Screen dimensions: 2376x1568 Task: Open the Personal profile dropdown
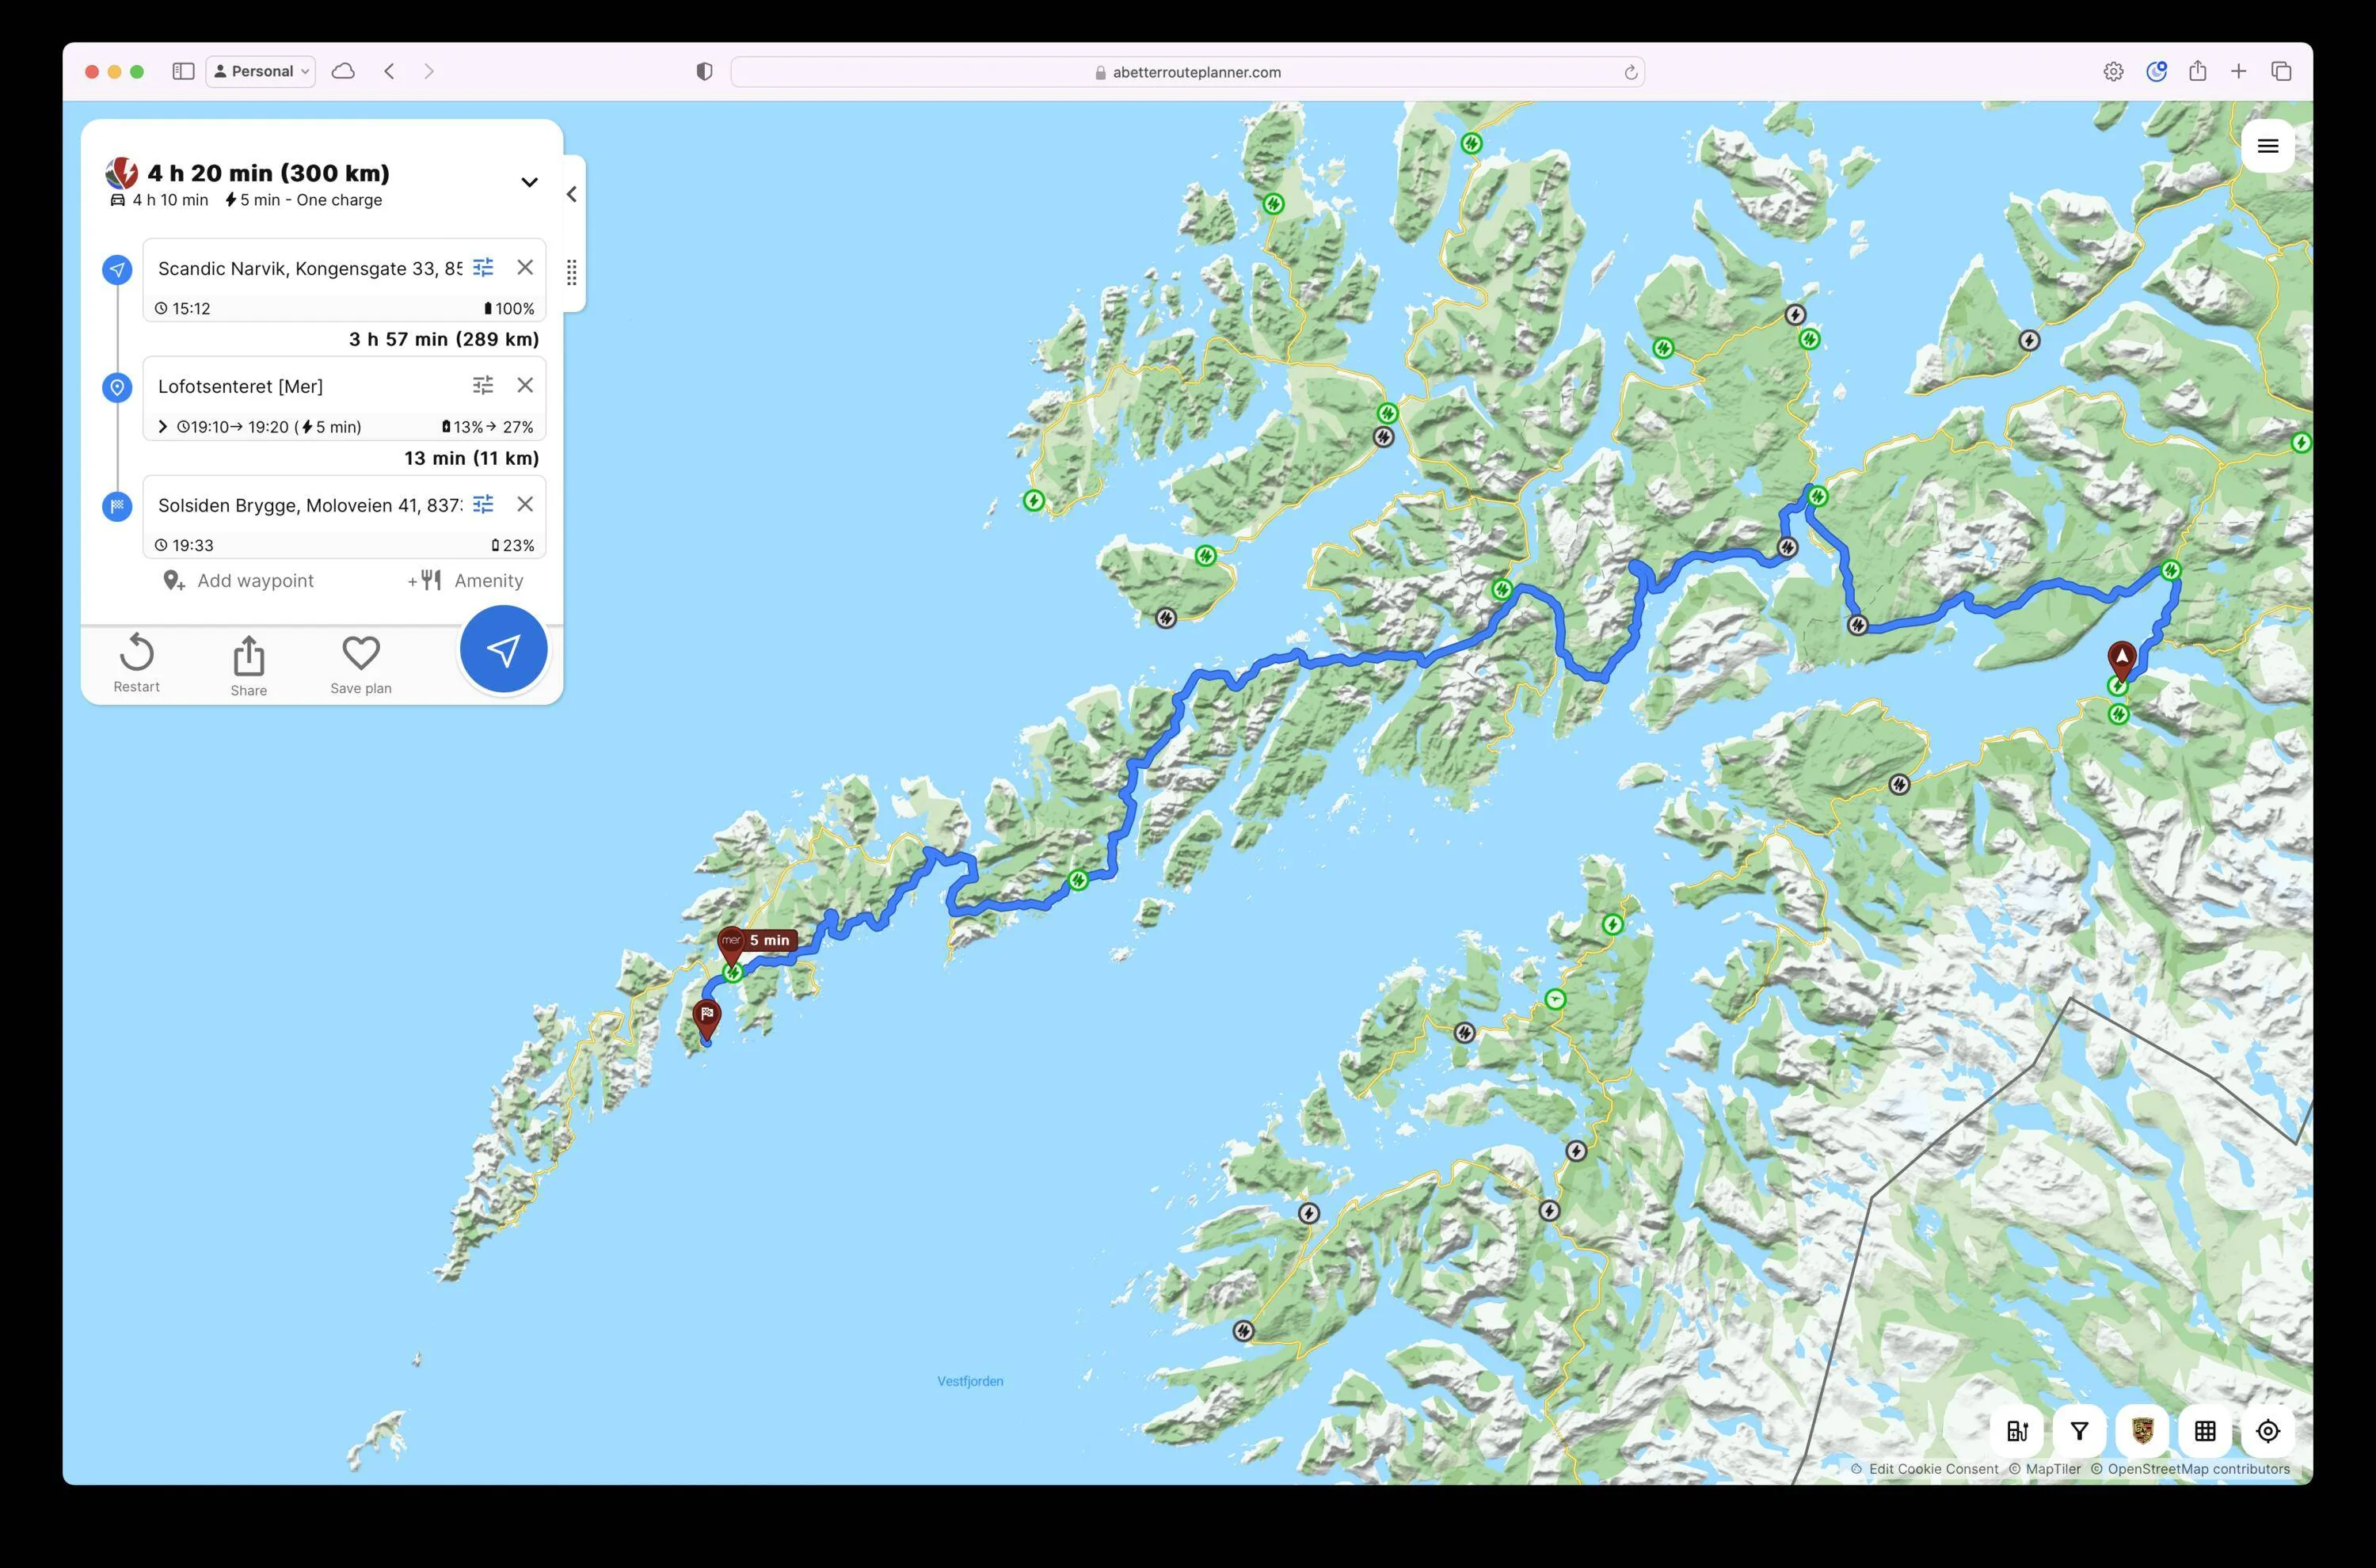261,71
